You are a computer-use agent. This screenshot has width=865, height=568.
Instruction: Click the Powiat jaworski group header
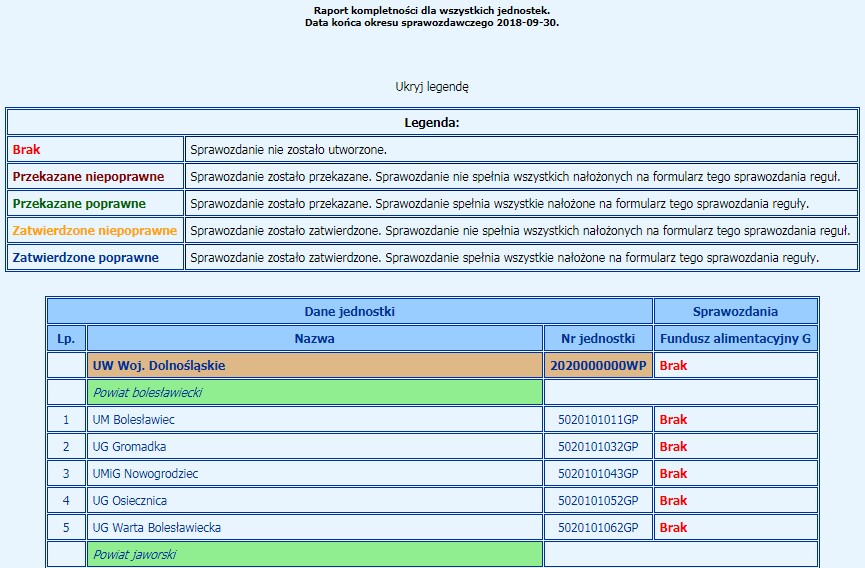click(x=134, y=554)
